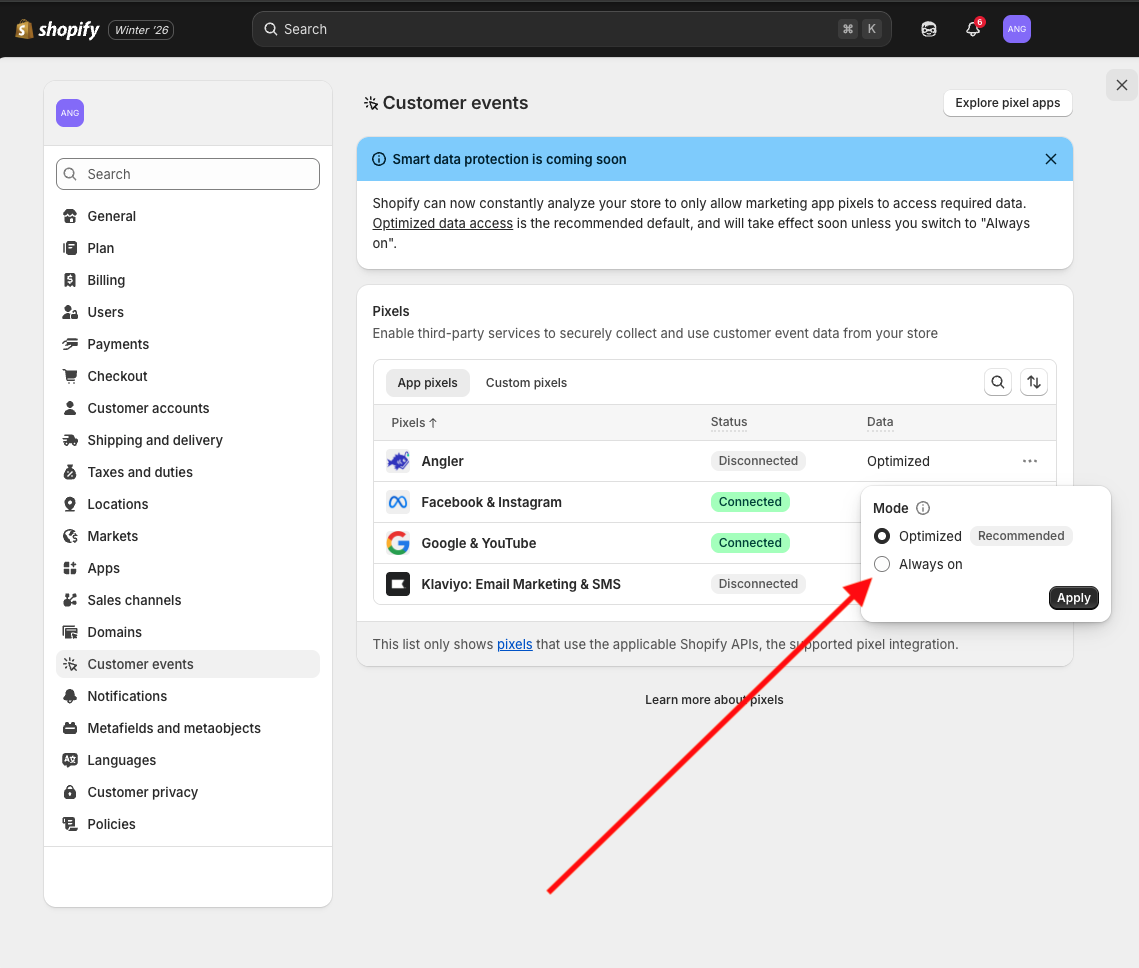Screen dimensions: 1139x968
Task: Click the Mode info icon
Action: pos(923,508)
